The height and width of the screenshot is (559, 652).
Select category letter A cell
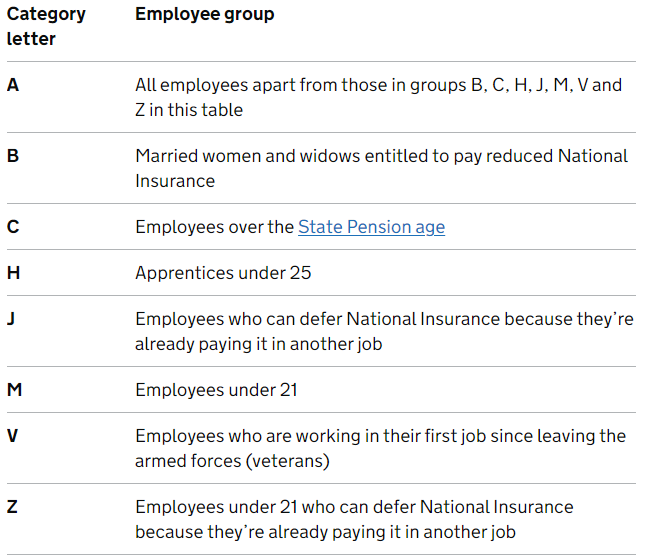click(x=13, y=85)
